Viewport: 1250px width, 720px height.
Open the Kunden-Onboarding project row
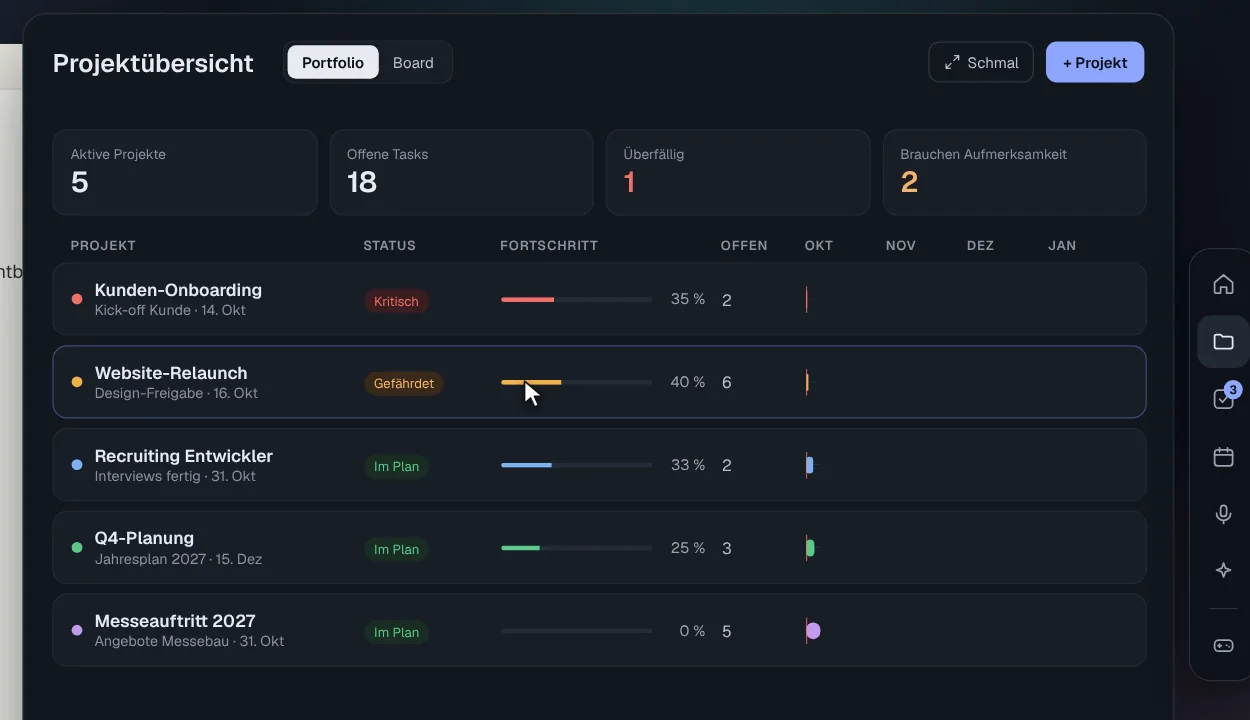click(599, 299)
